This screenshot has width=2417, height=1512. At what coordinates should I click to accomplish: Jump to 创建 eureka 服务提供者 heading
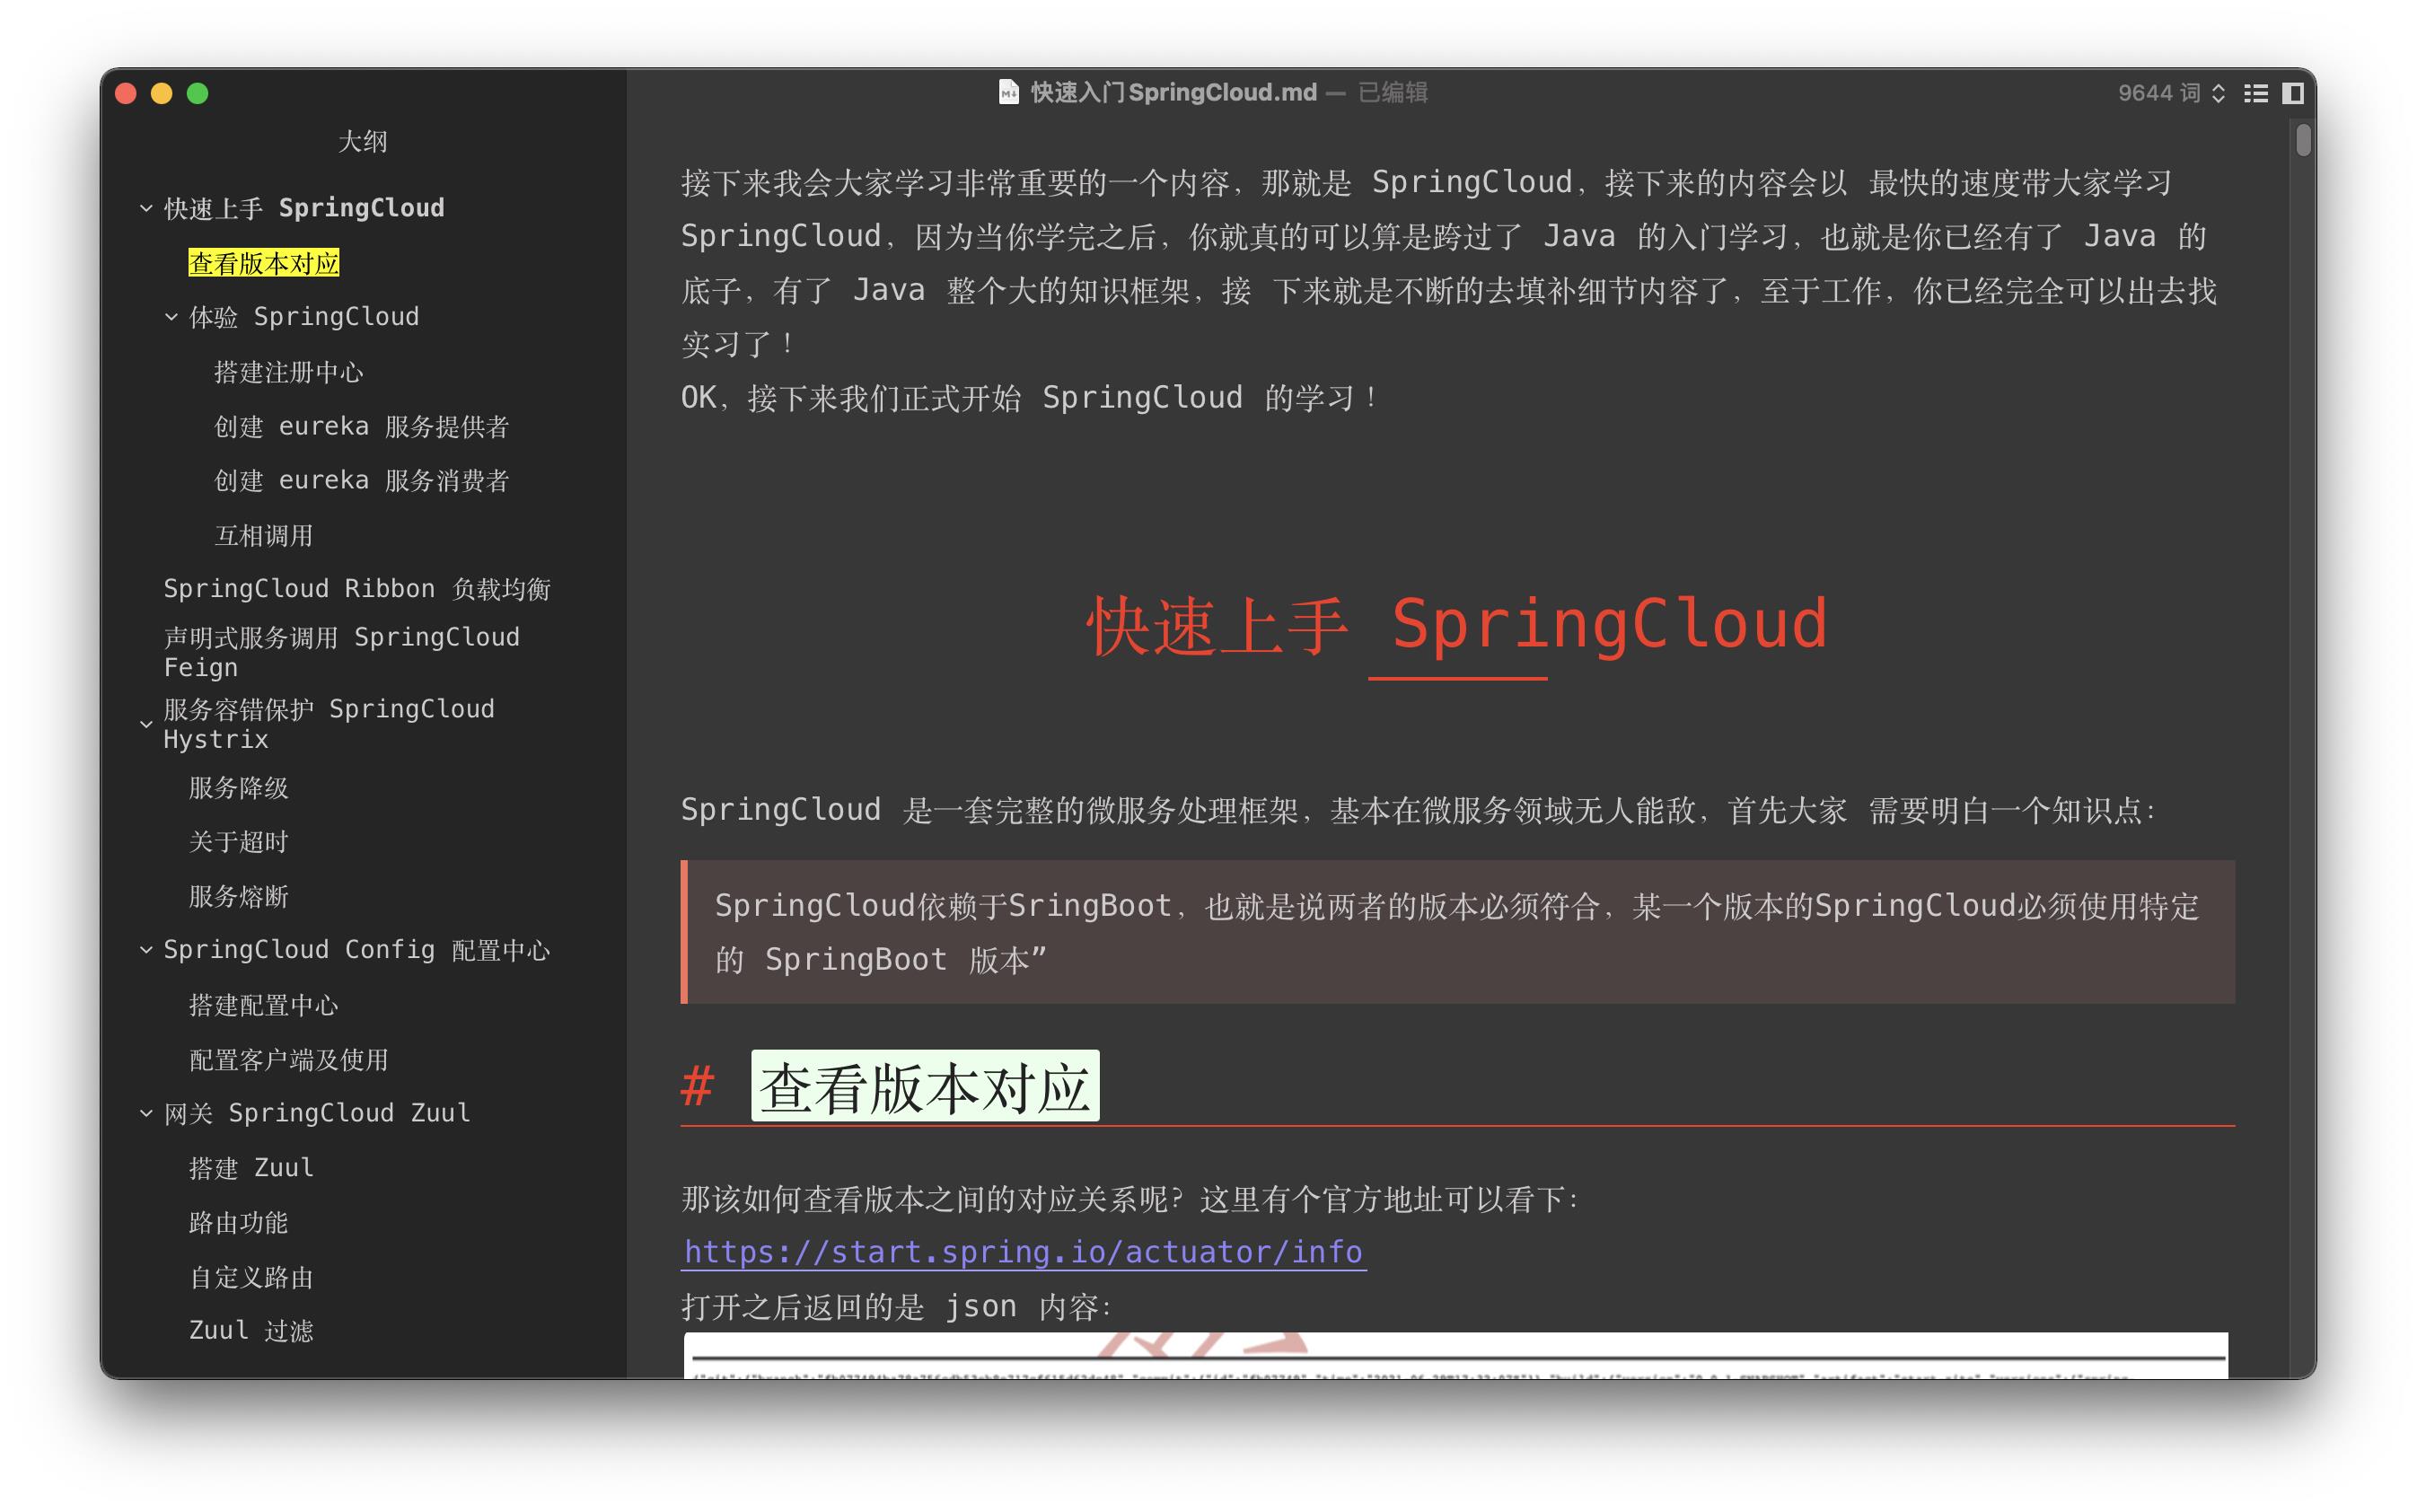tap(362, 426)
